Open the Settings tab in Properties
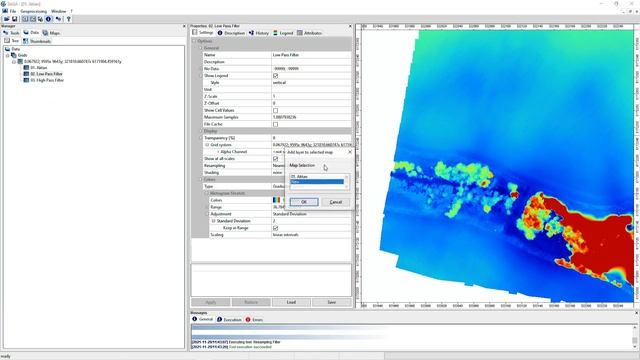This screenshot has height=360, width=640. [203, 32]
